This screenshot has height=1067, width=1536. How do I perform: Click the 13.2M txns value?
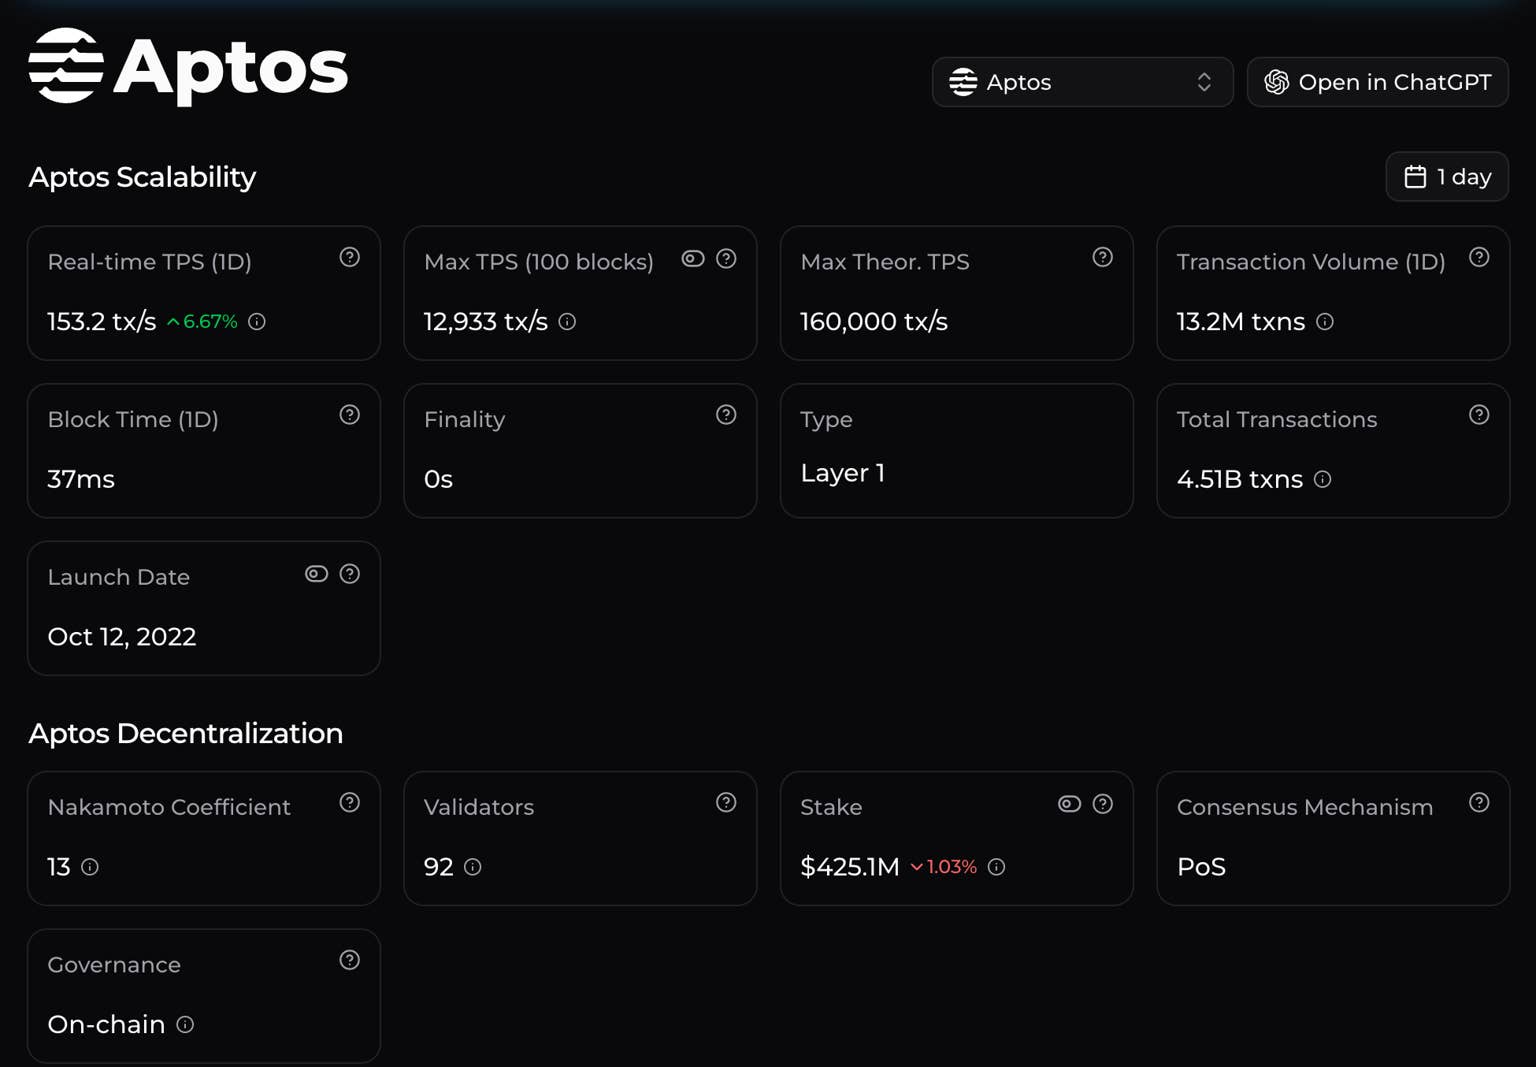[x=1241, y=322]
